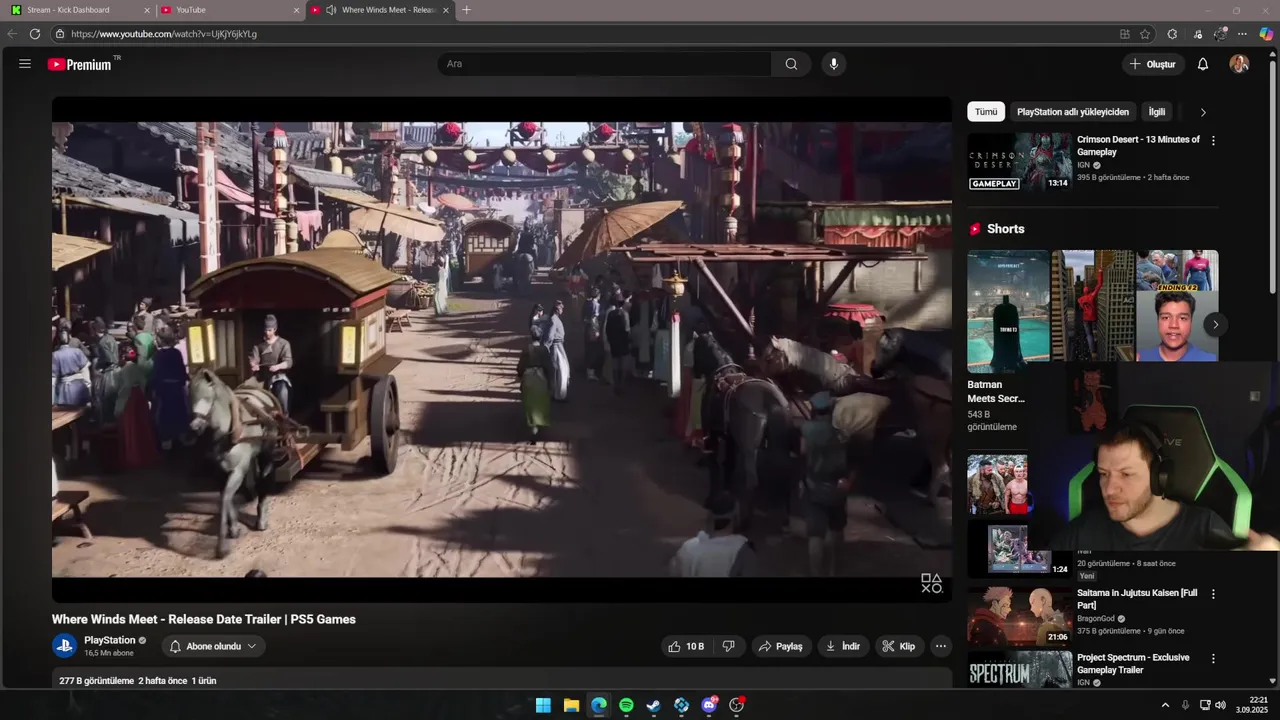Screen dimensions: 1280x720
Task: Open the Crimson Desert gameplay thumbnail
Action: [x=1019, y=162]
